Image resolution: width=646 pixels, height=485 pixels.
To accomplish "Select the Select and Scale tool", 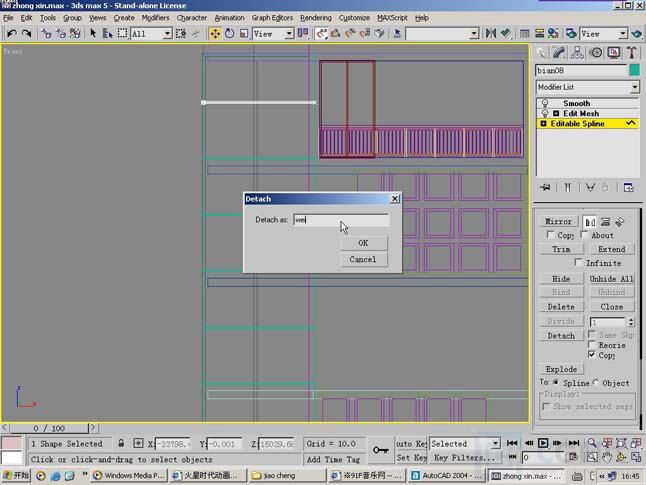I will coord(243,33).
